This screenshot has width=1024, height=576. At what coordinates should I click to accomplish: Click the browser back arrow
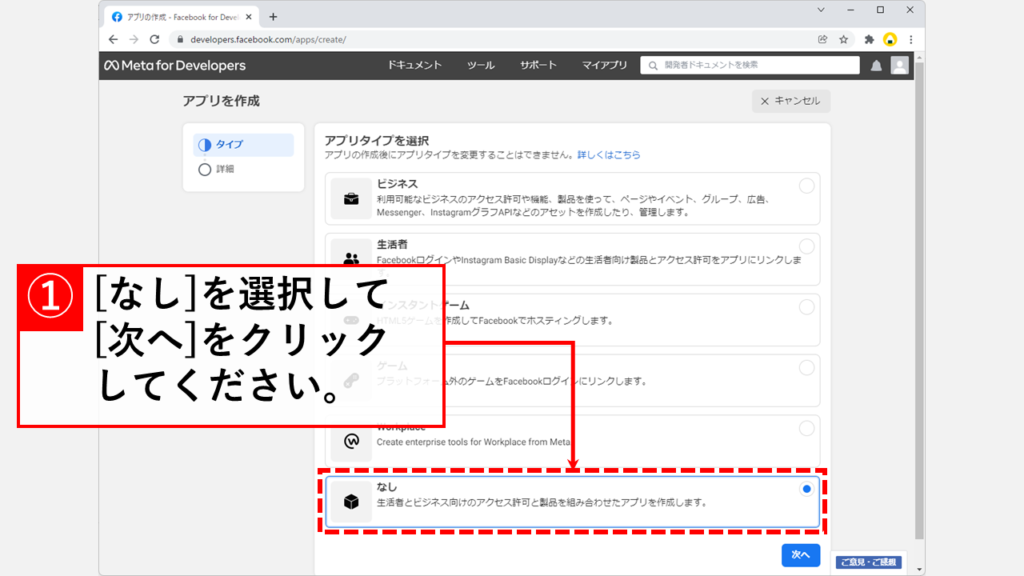tap(113, 39)
